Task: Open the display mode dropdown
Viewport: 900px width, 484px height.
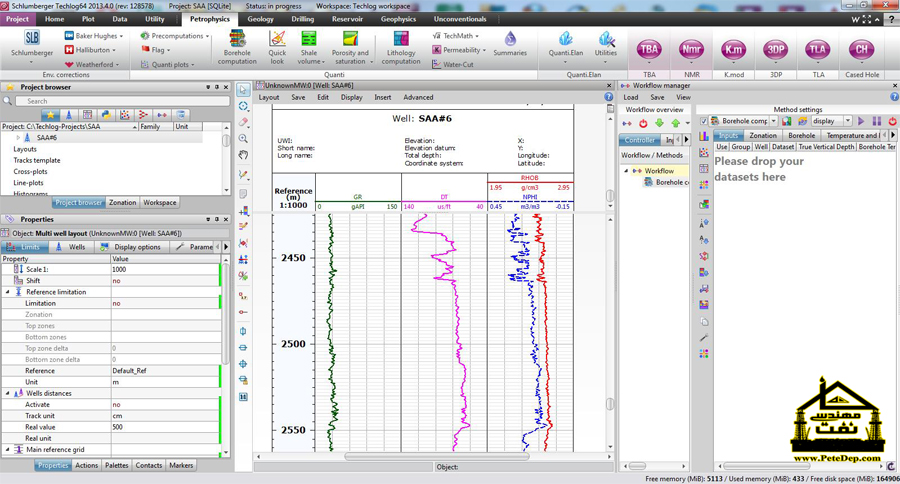Action: pos(847,121)
